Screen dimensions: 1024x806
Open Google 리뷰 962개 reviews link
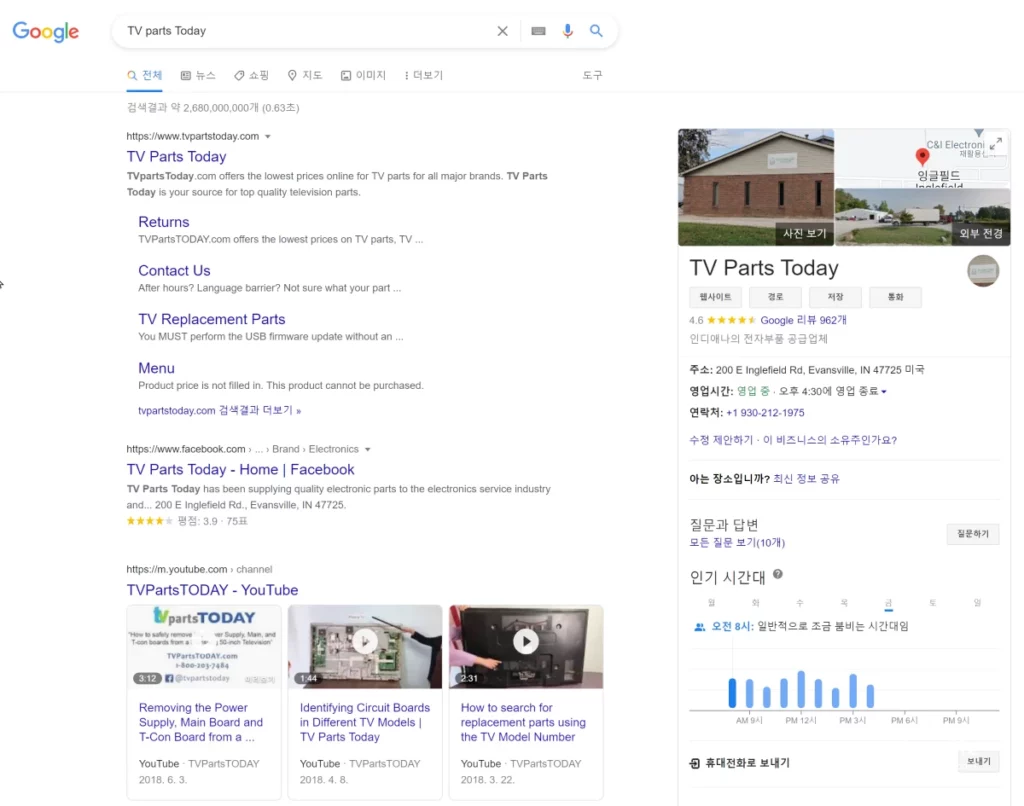coord(803,320)
